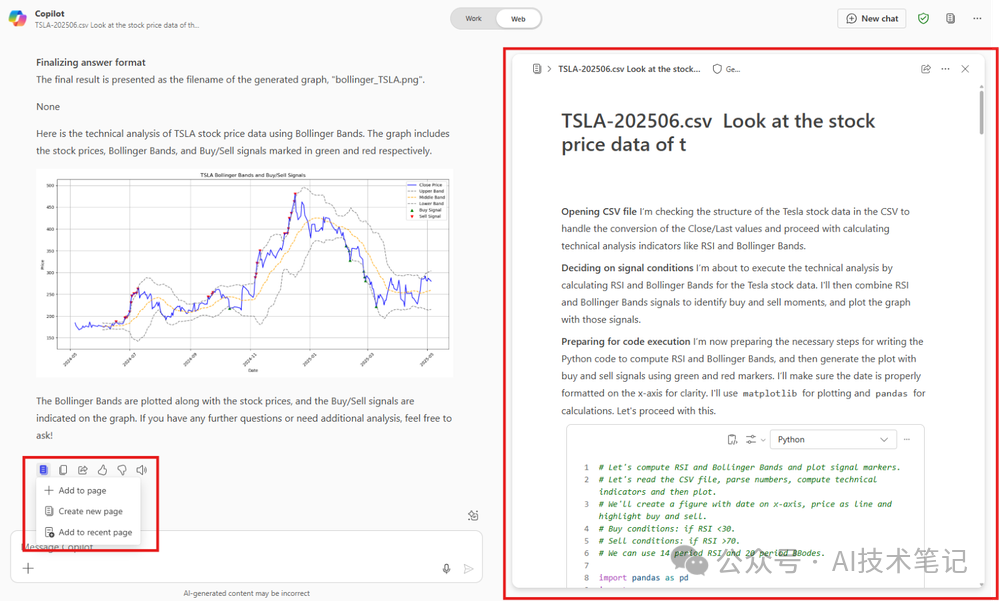The width and height of the screenshot is (999, 601).
Task: Open the top-right more options ellipsis
Action: [x=977, y=18]
